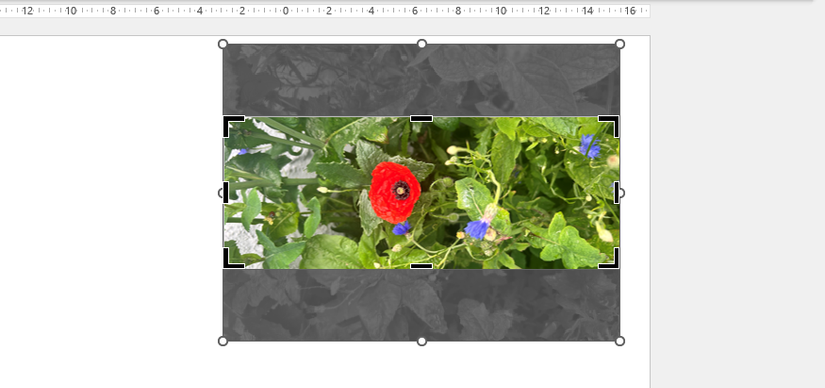Click the top-right round sizing handle
Image resolution: width=825 pixels, height=388 pixels.
pyautogui.click(x=620, y=44)
